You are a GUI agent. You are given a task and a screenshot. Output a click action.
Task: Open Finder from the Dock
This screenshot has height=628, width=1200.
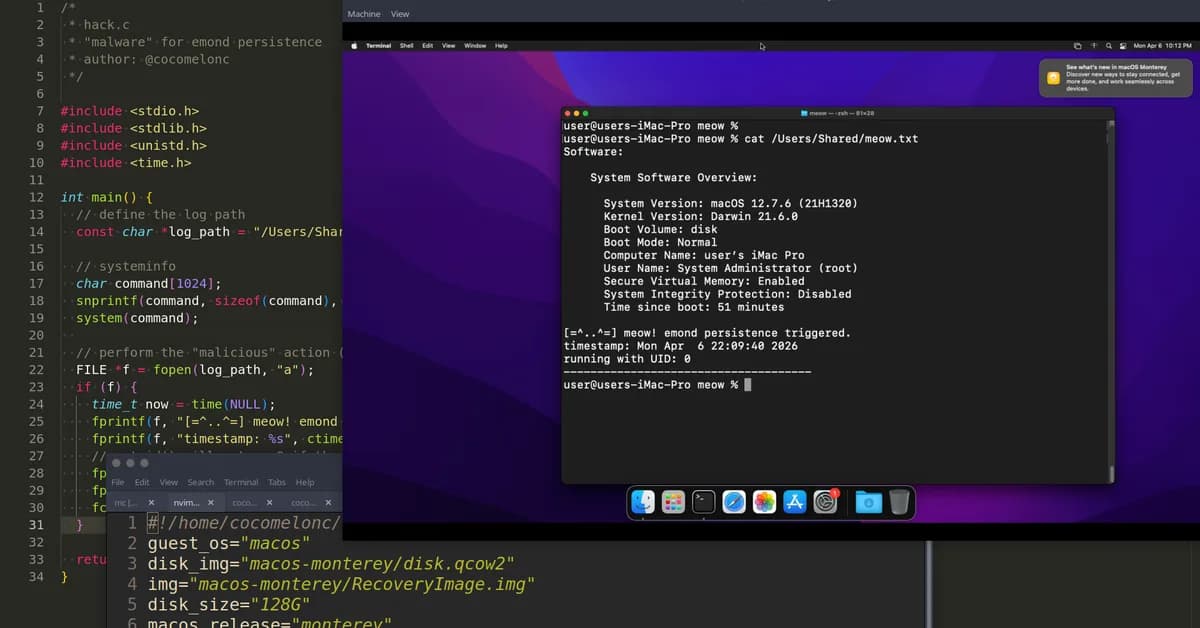point(643,501)
